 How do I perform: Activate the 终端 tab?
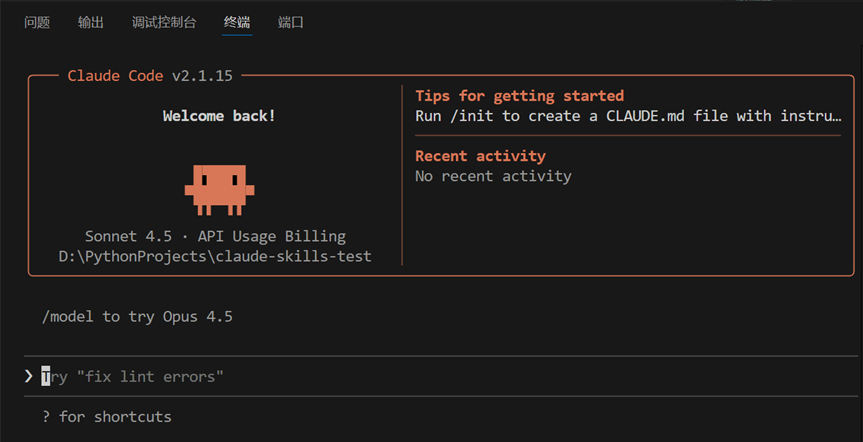(237, 23)
